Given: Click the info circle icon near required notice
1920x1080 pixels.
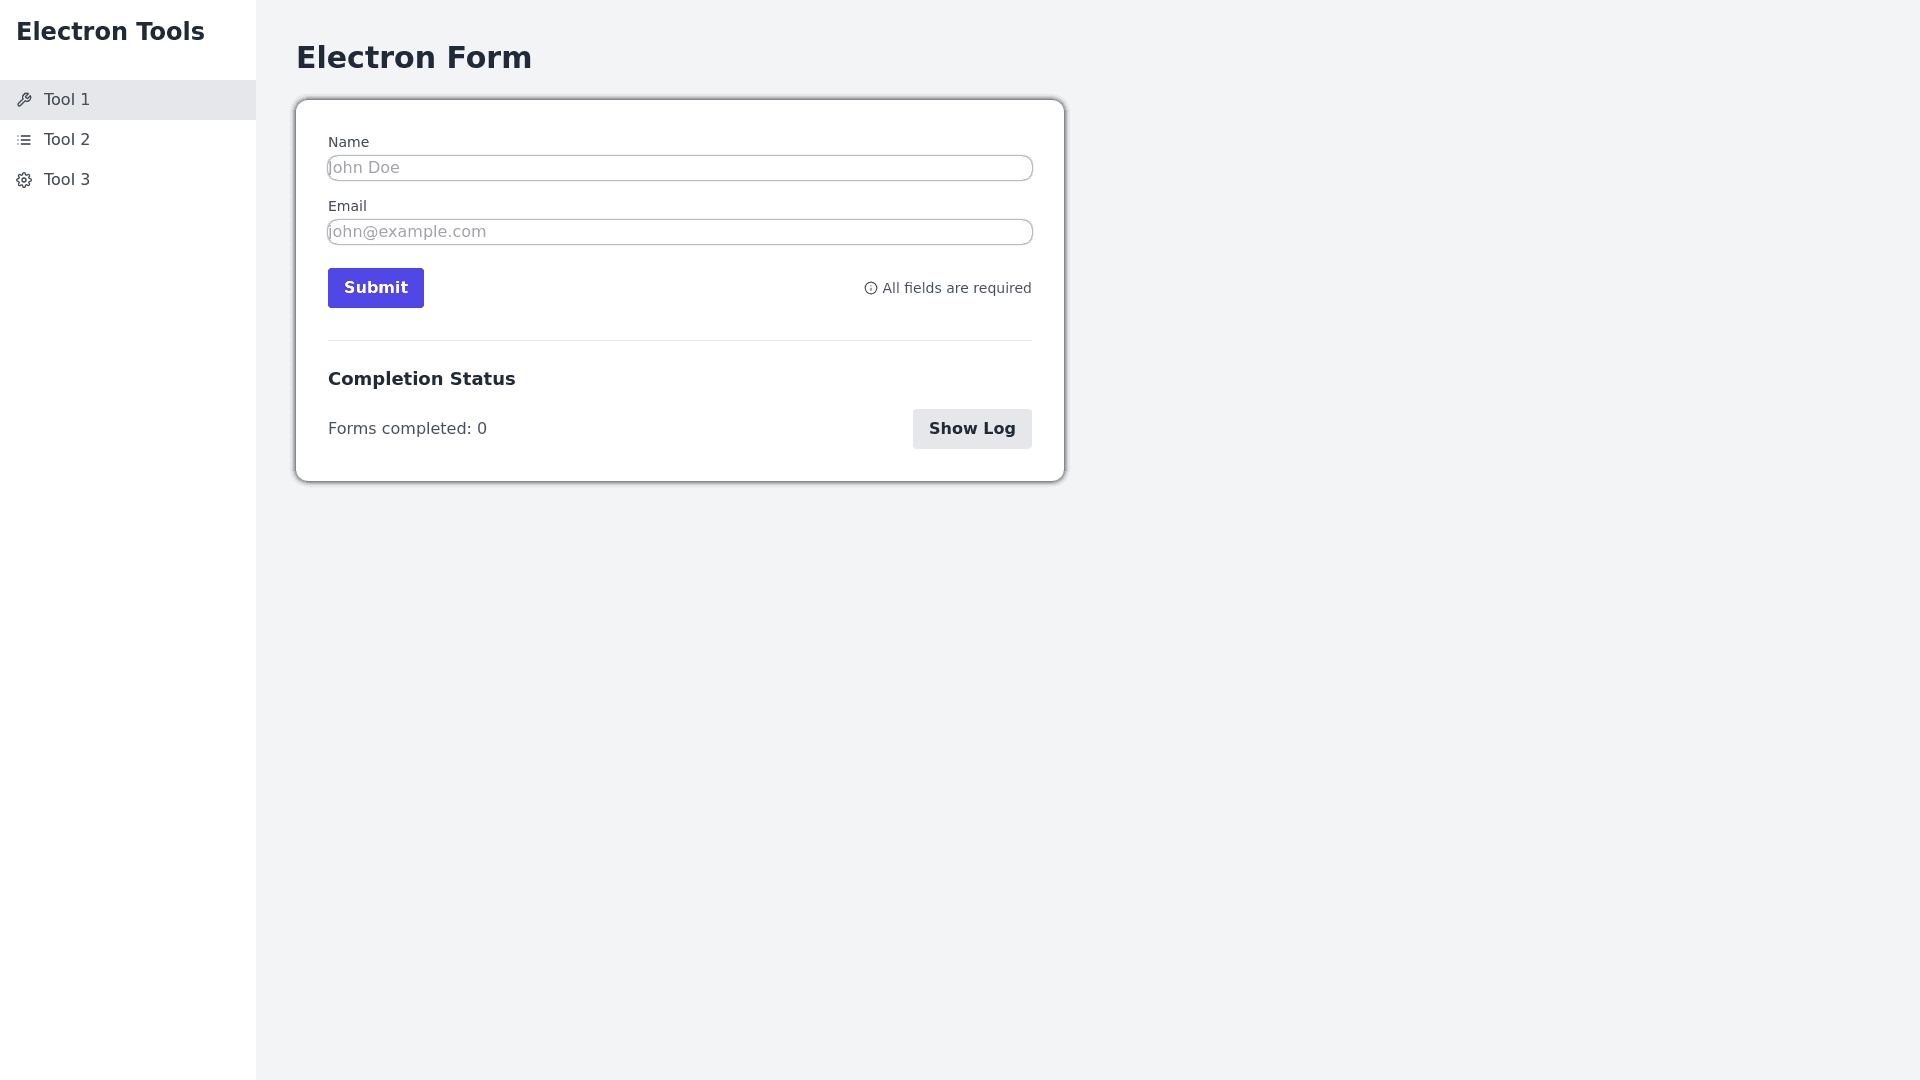Looking at the screenshot, I should [x=871, y=288].
